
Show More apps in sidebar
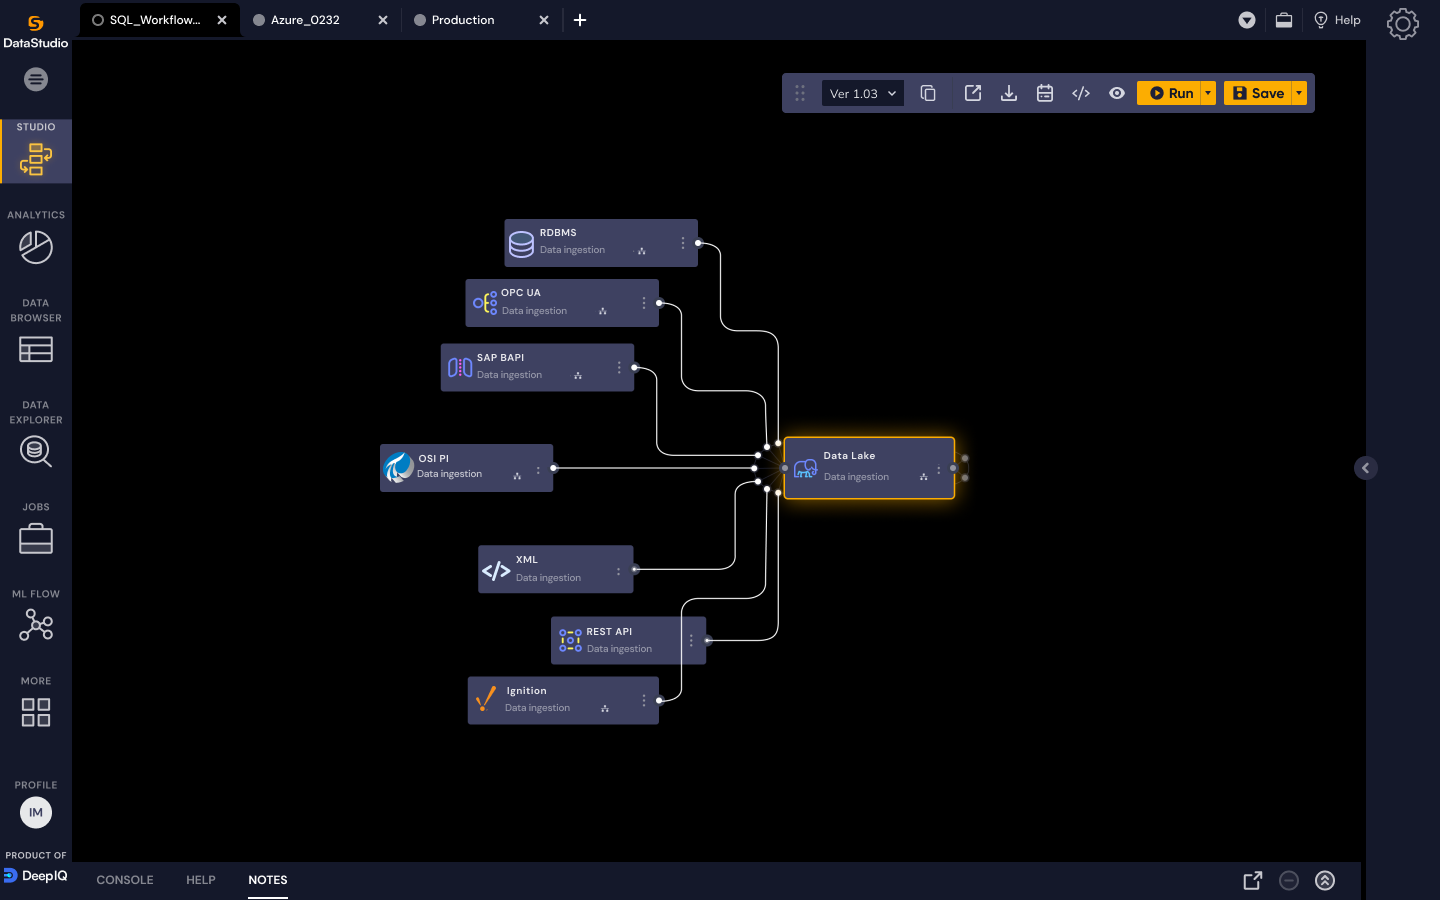(36, 702)
